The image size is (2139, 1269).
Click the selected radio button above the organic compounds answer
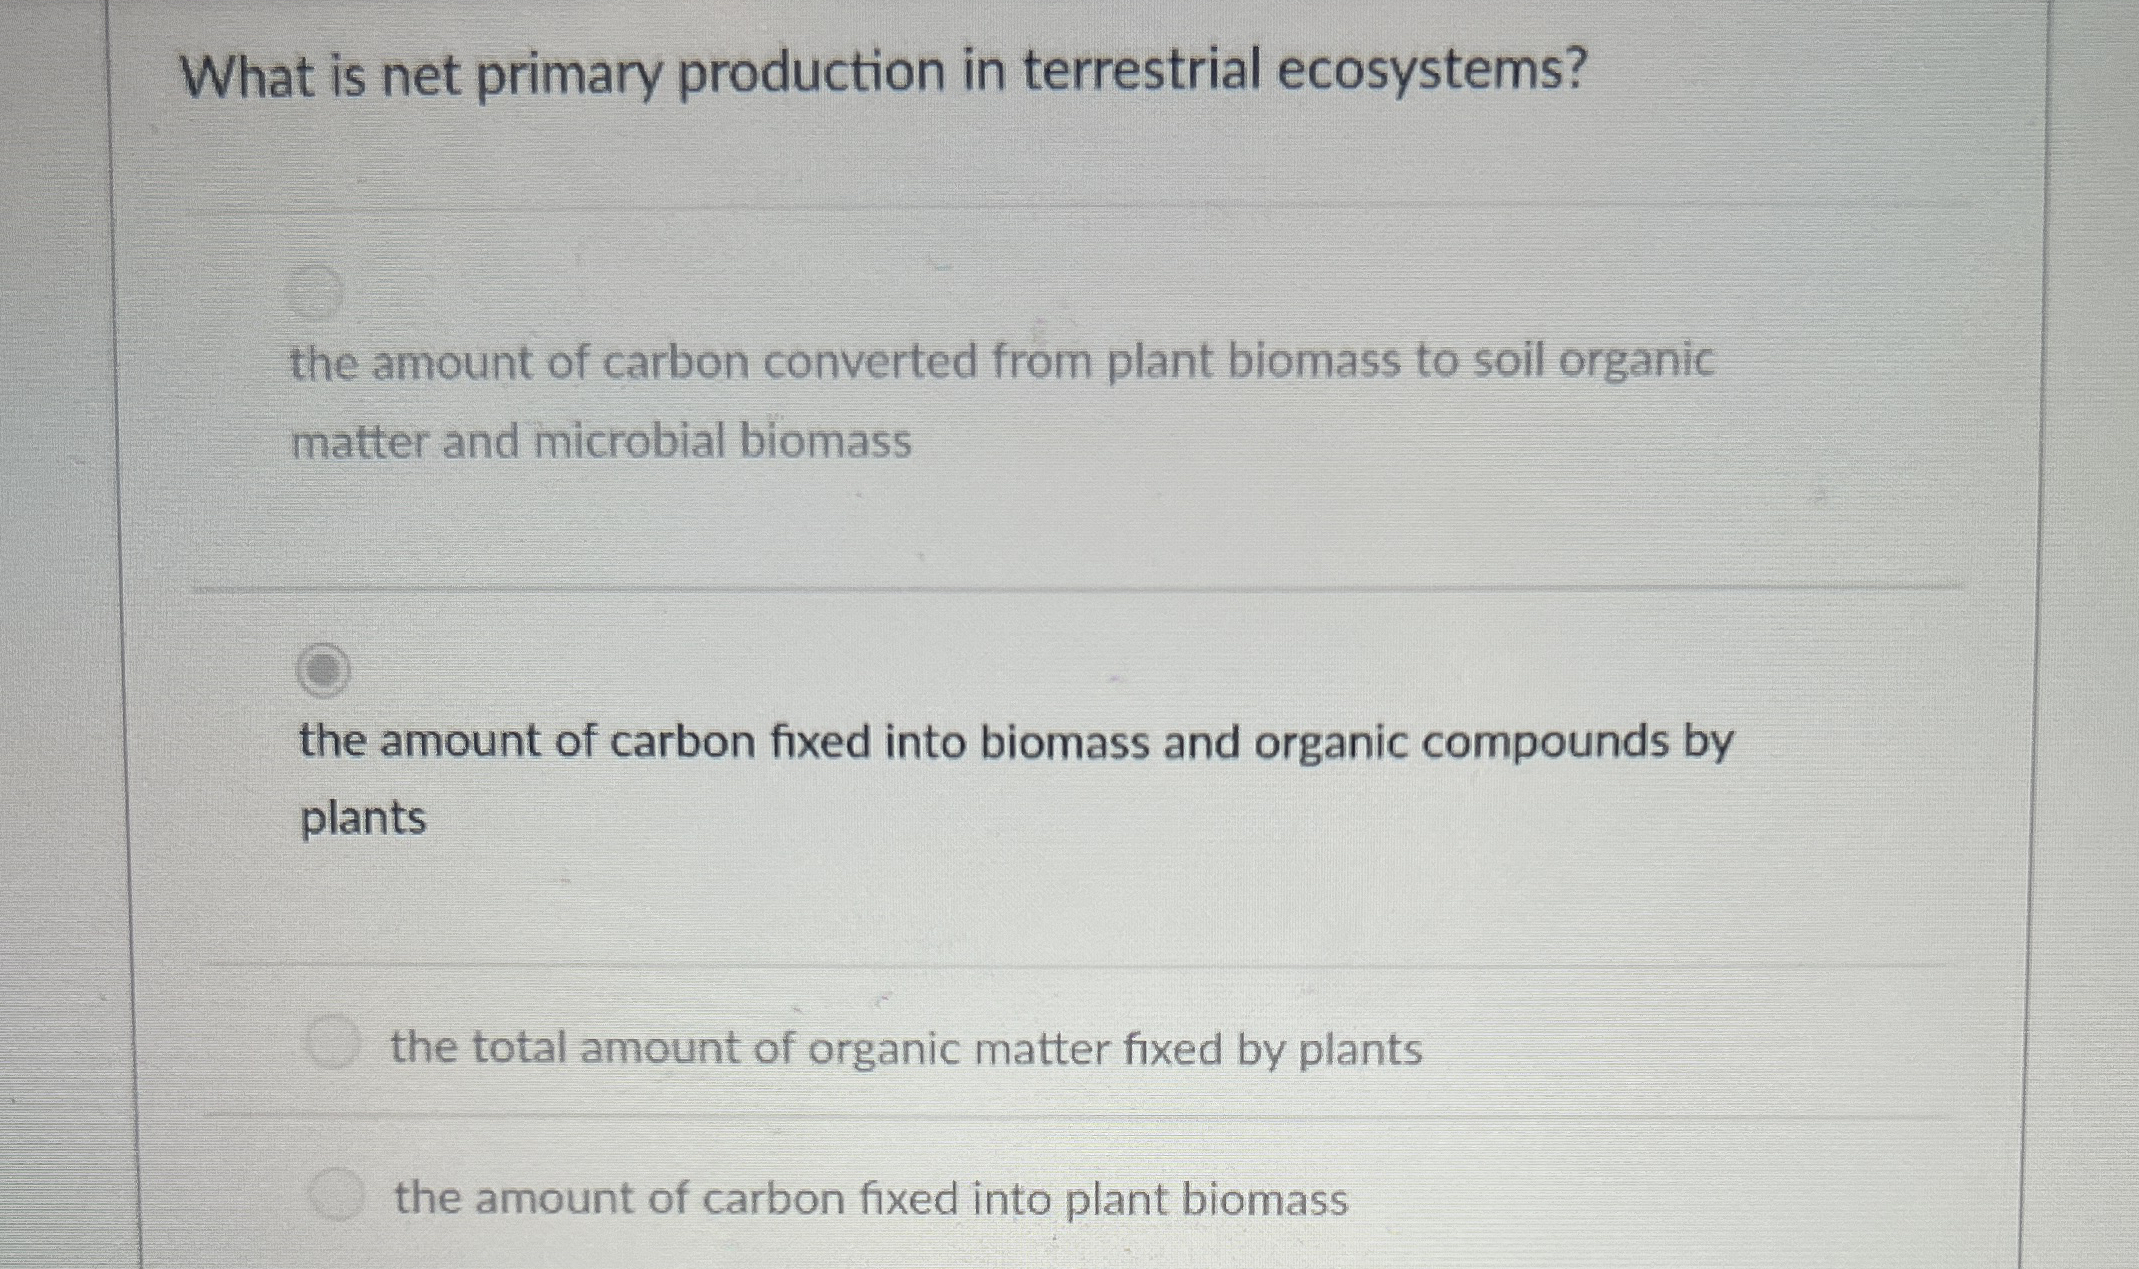click(x=323, y=669)
